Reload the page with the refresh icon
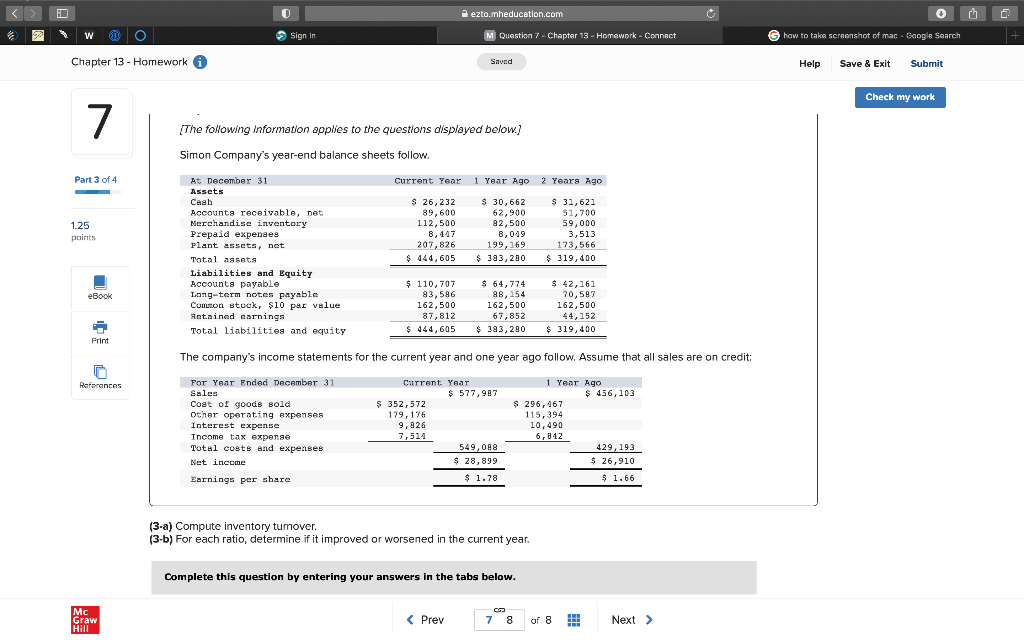Image resolution: width=1024 pixels, height=640 pixels. (711, 13)
